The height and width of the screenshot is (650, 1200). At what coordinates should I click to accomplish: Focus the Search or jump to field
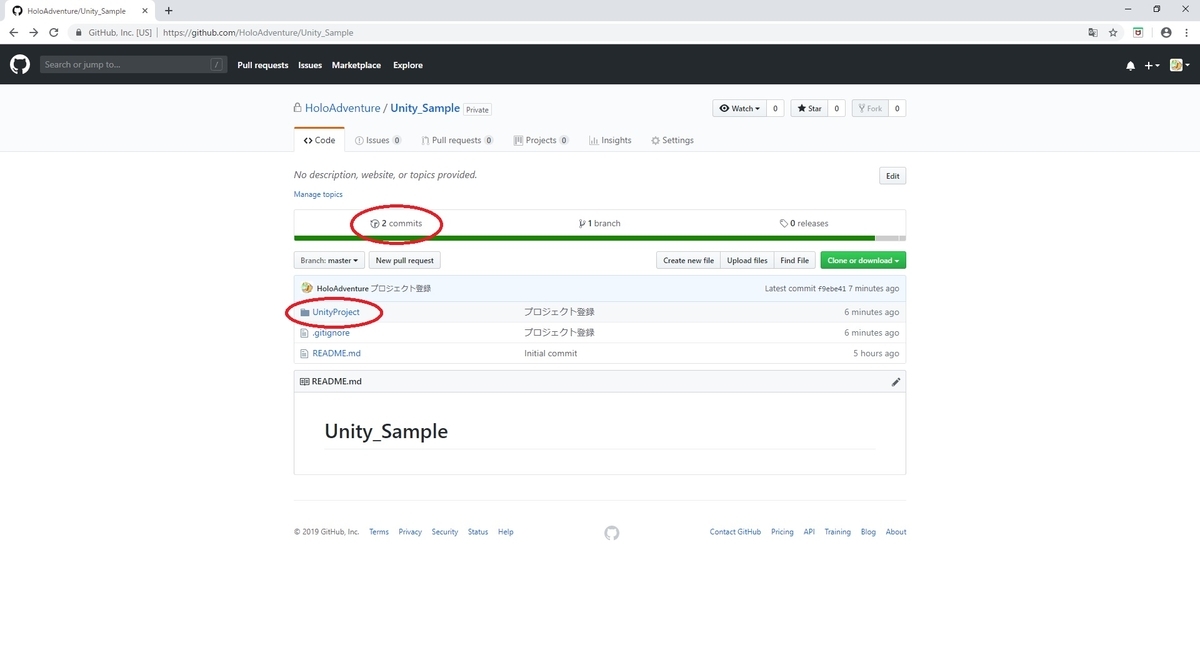(x=134, y=65)
